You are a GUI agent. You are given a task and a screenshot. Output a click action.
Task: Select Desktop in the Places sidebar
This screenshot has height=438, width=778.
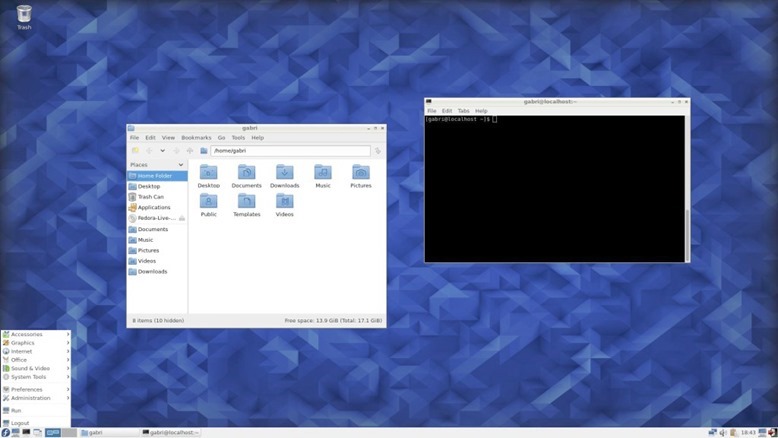(x=157, y=186)
